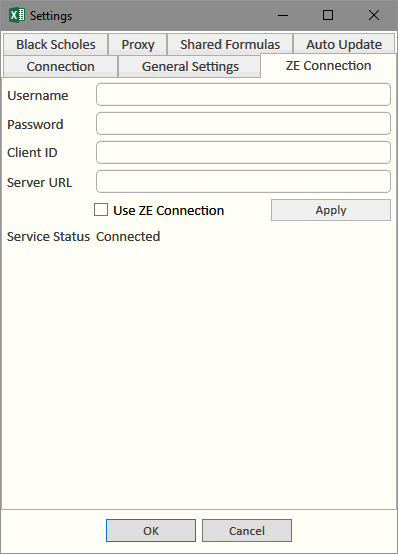The height and width of the screenshot is (554, 398).
Task: Click the Apply button
Action: click(x=331, y=210)
